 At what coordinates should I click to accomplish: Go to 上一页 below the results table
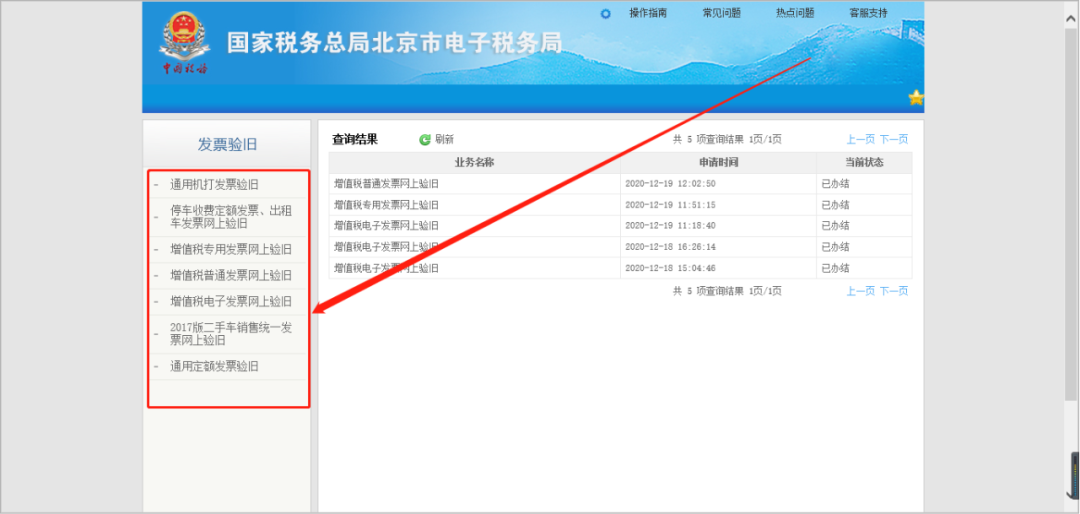point(860,291)
